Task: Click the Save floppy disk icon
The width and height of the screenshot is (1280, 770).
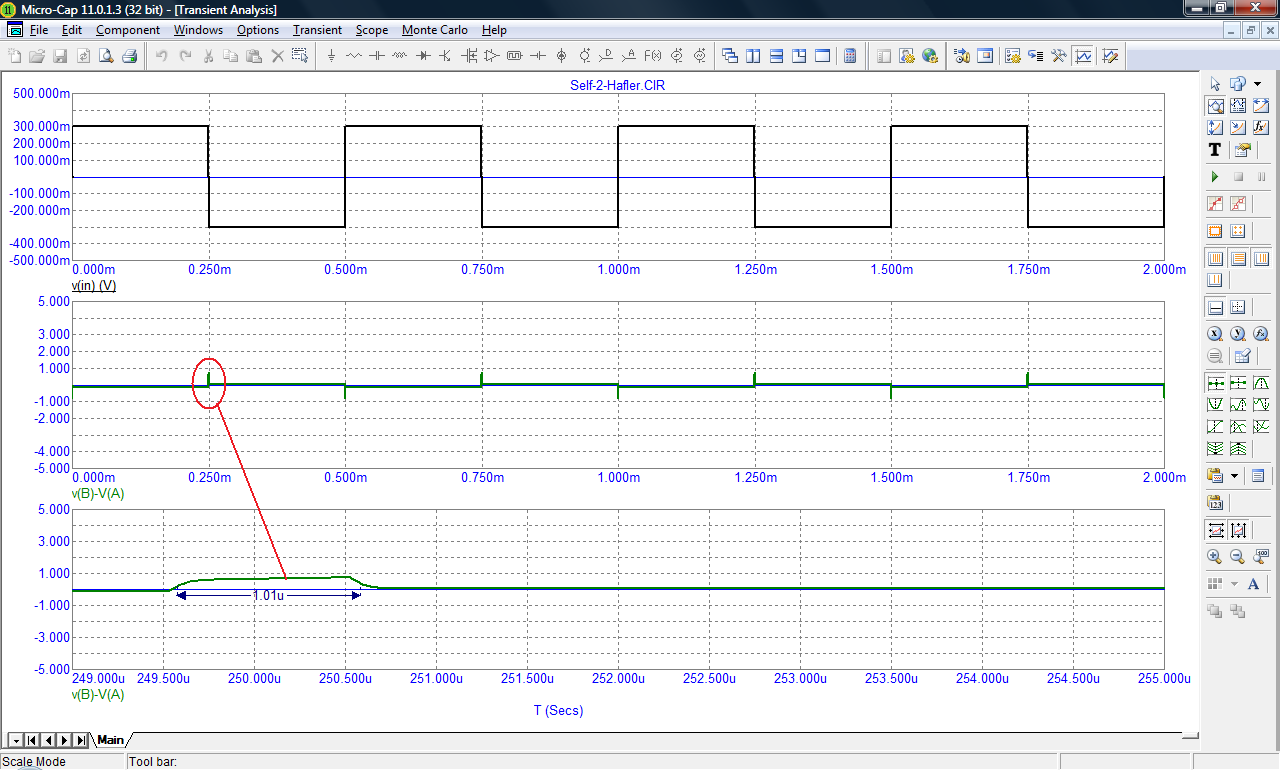Action: point(60,56)
